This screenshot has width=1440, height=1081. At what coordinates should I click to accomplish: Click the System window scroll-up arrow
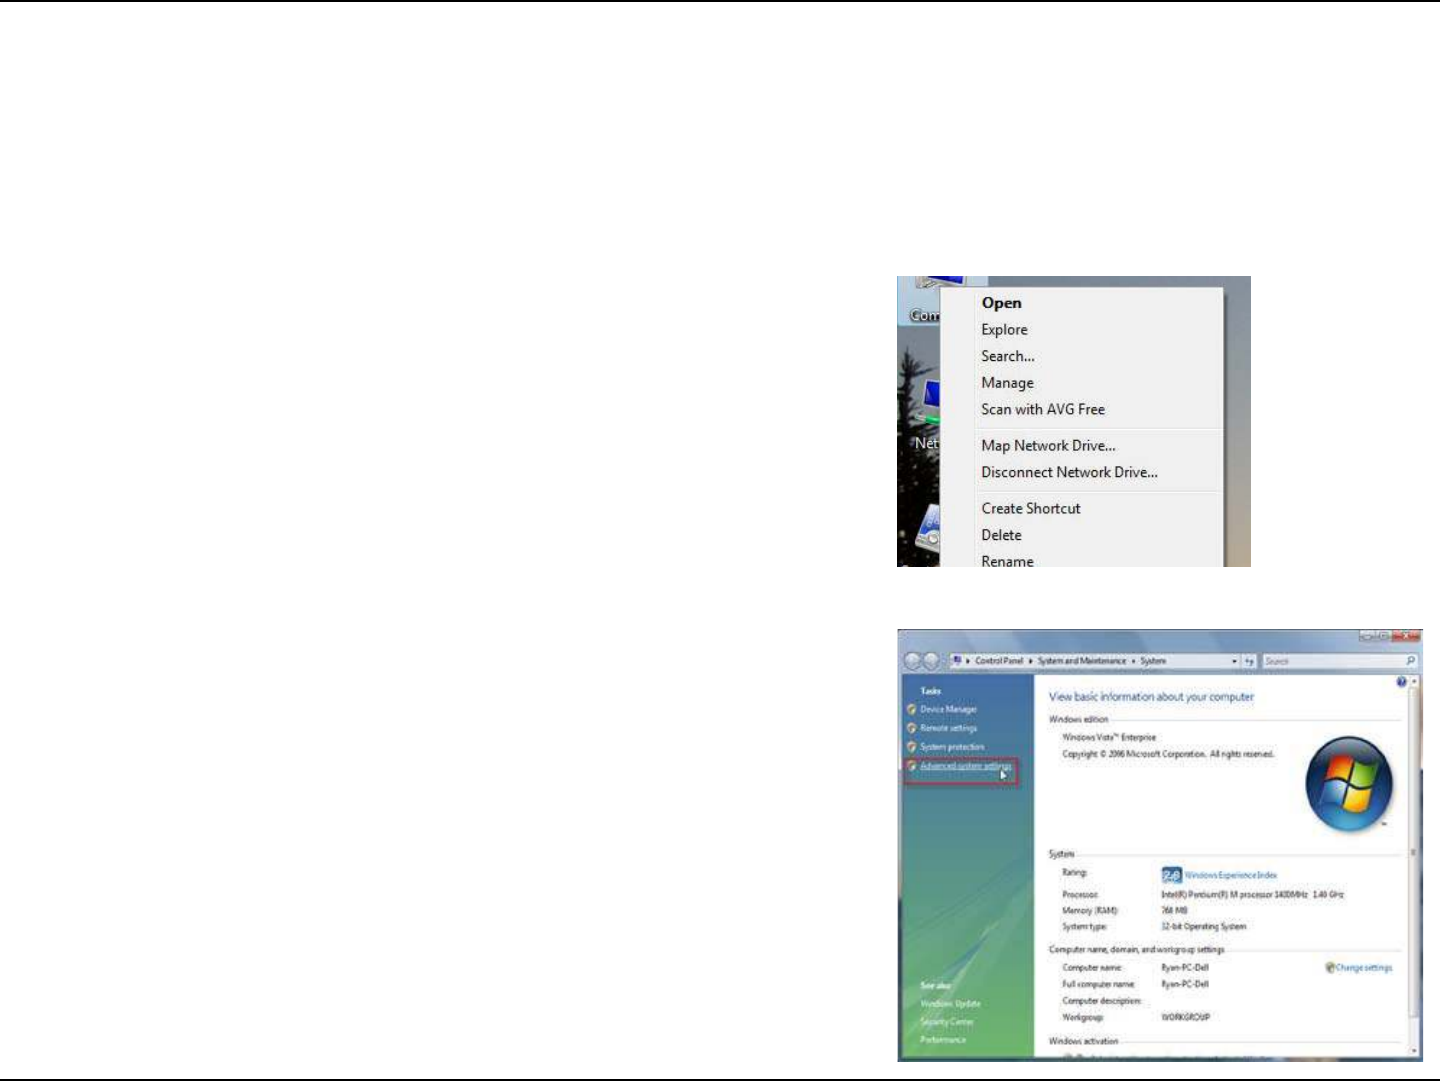pos(1414,682)
